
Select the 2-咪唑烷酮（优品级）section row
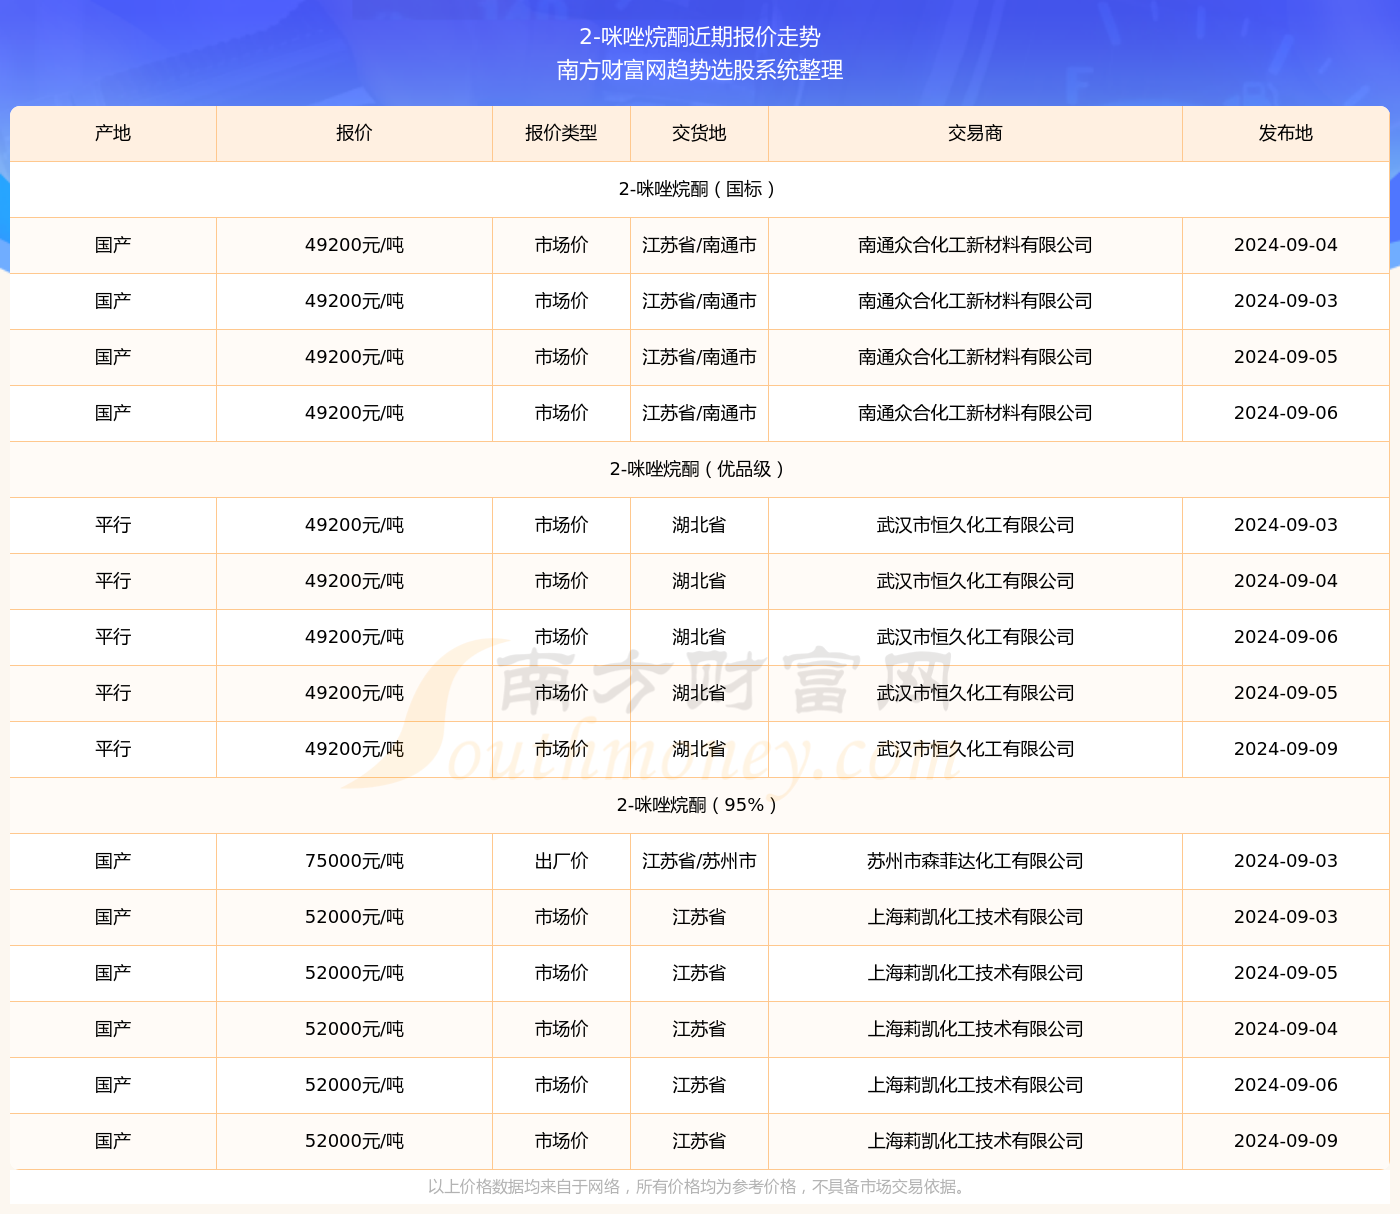[698, 469]
